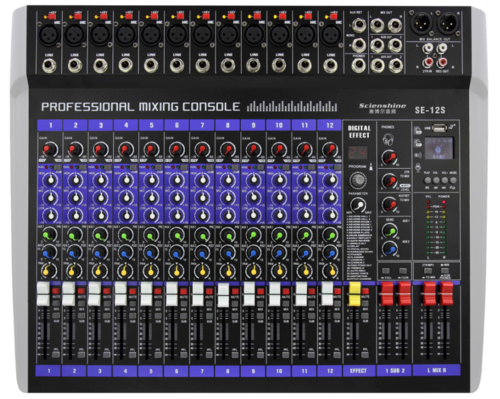Click the channel 7 MID EQ knob
The width and height of the screenshot is (500, 399).
(202, 198)
